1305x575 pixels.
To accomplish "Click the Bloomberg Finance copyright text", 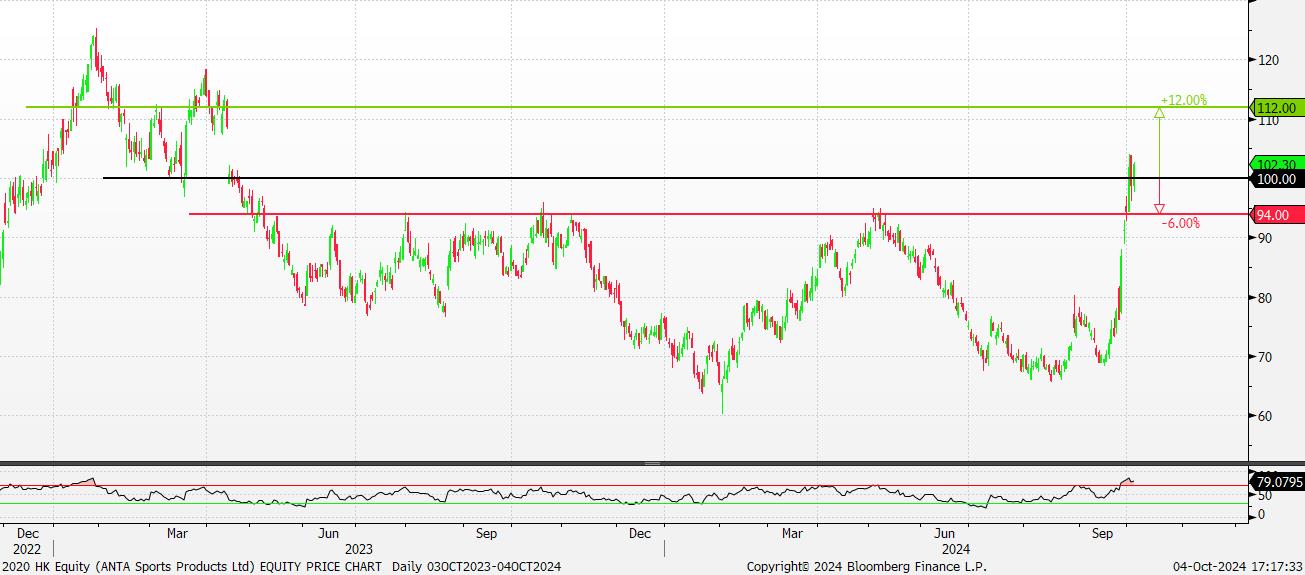I will [866, 567].
